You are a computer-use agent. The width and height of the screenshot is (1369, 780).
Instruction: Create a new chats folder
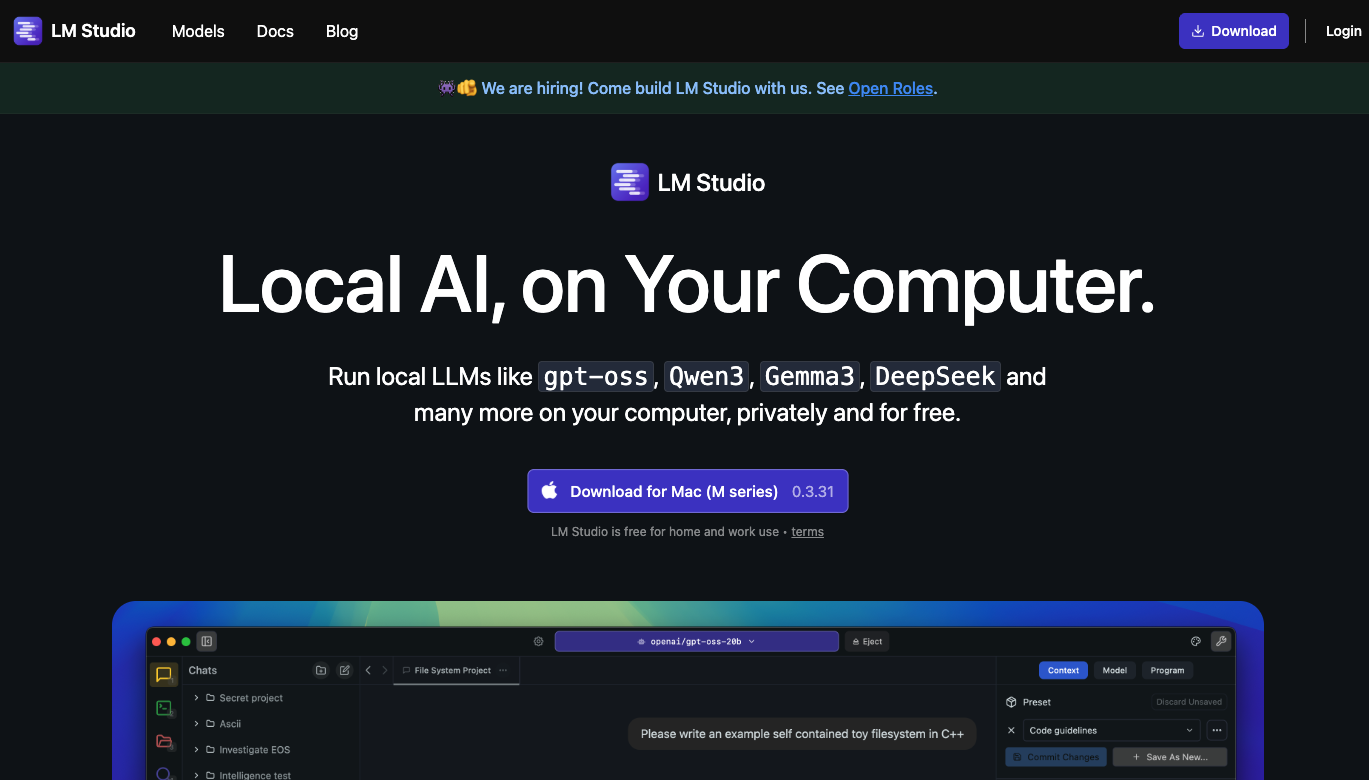point(320,670)
